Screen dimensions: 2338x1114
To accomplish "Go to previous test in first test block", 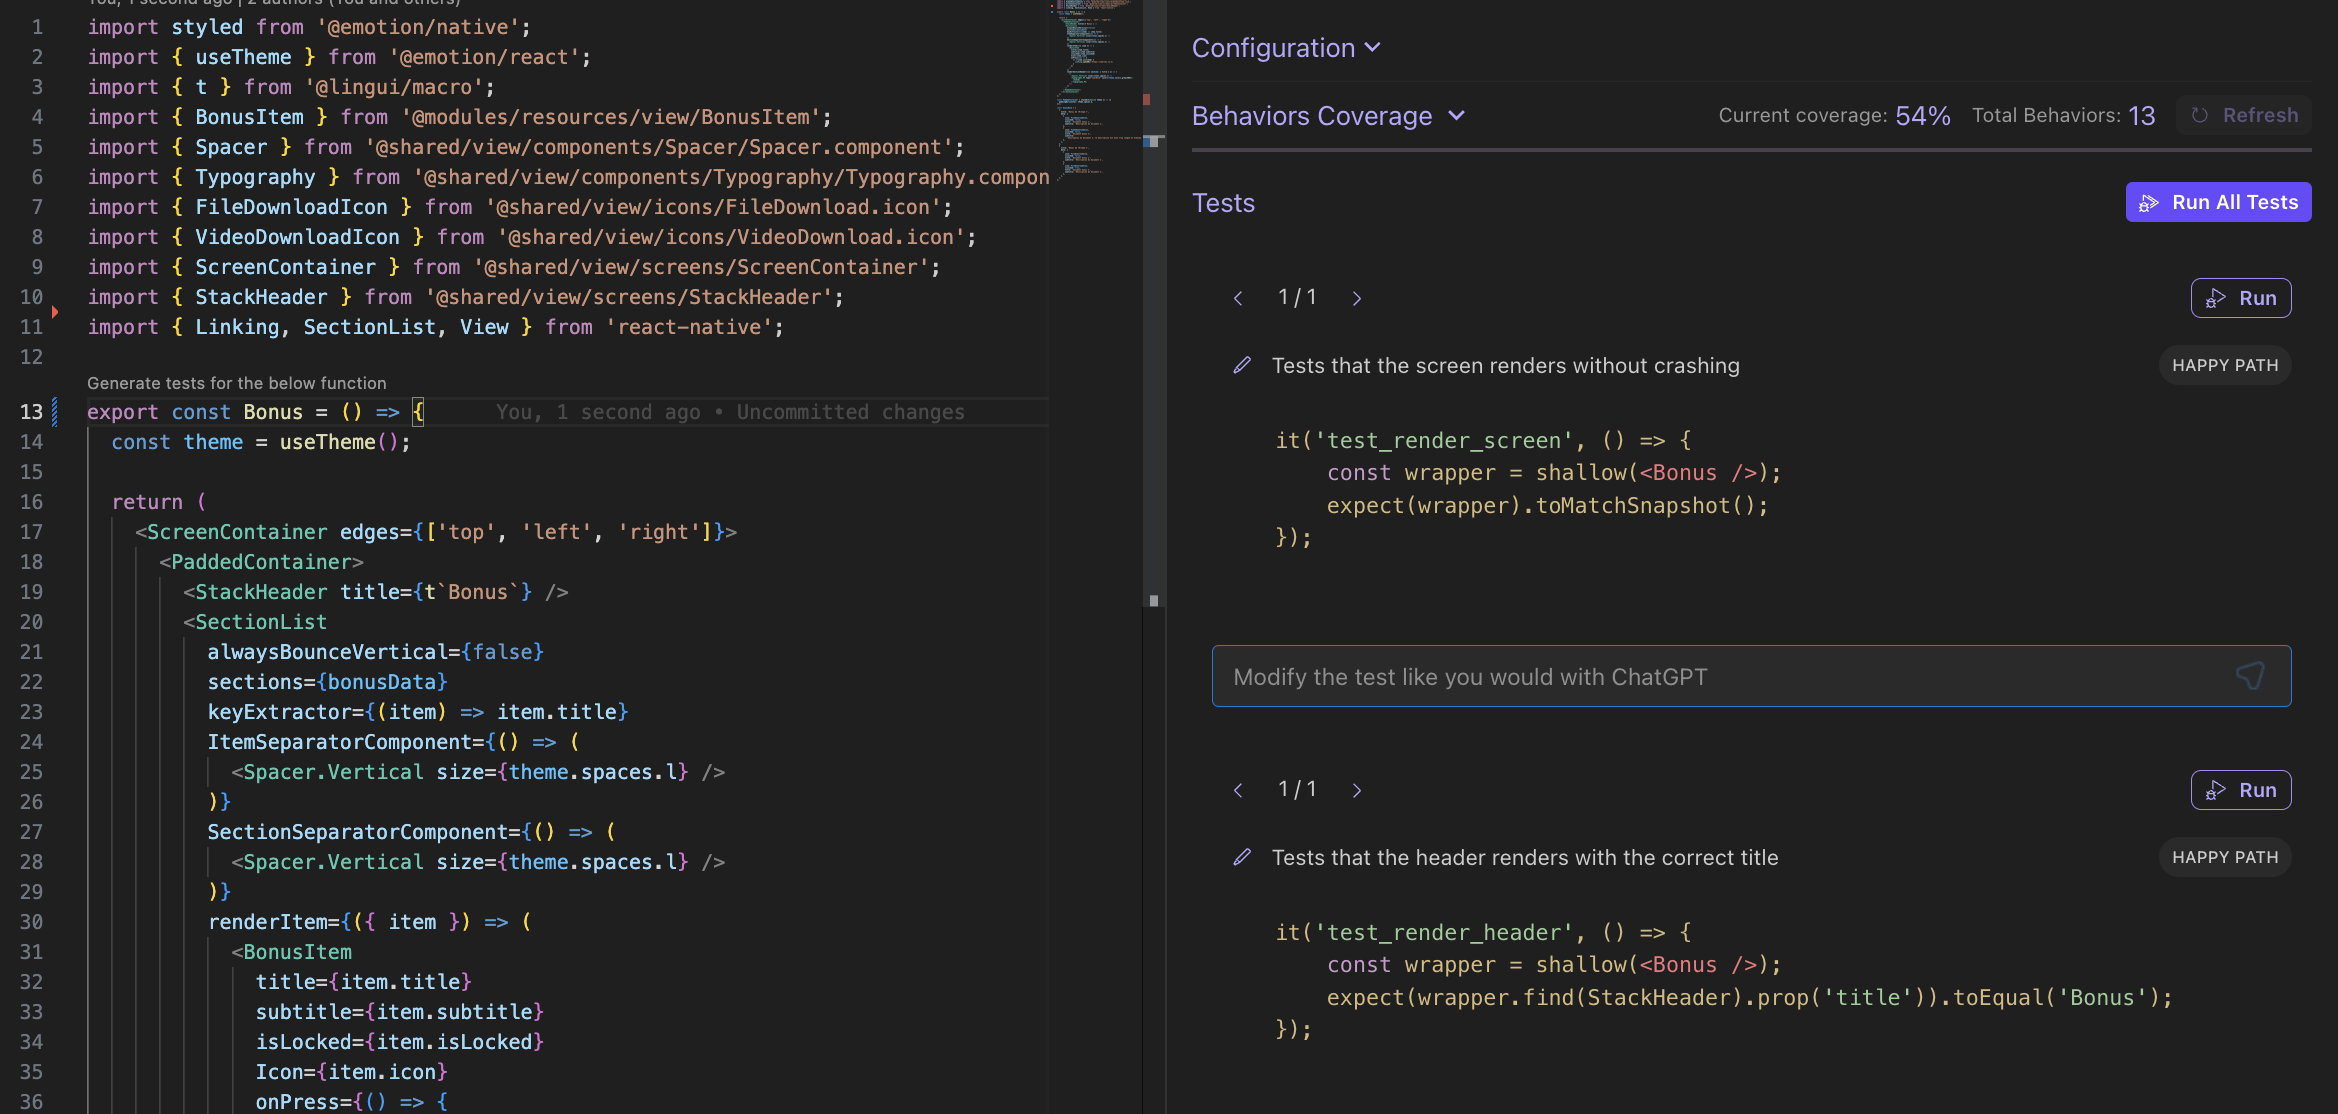I will click(1238, 298).
